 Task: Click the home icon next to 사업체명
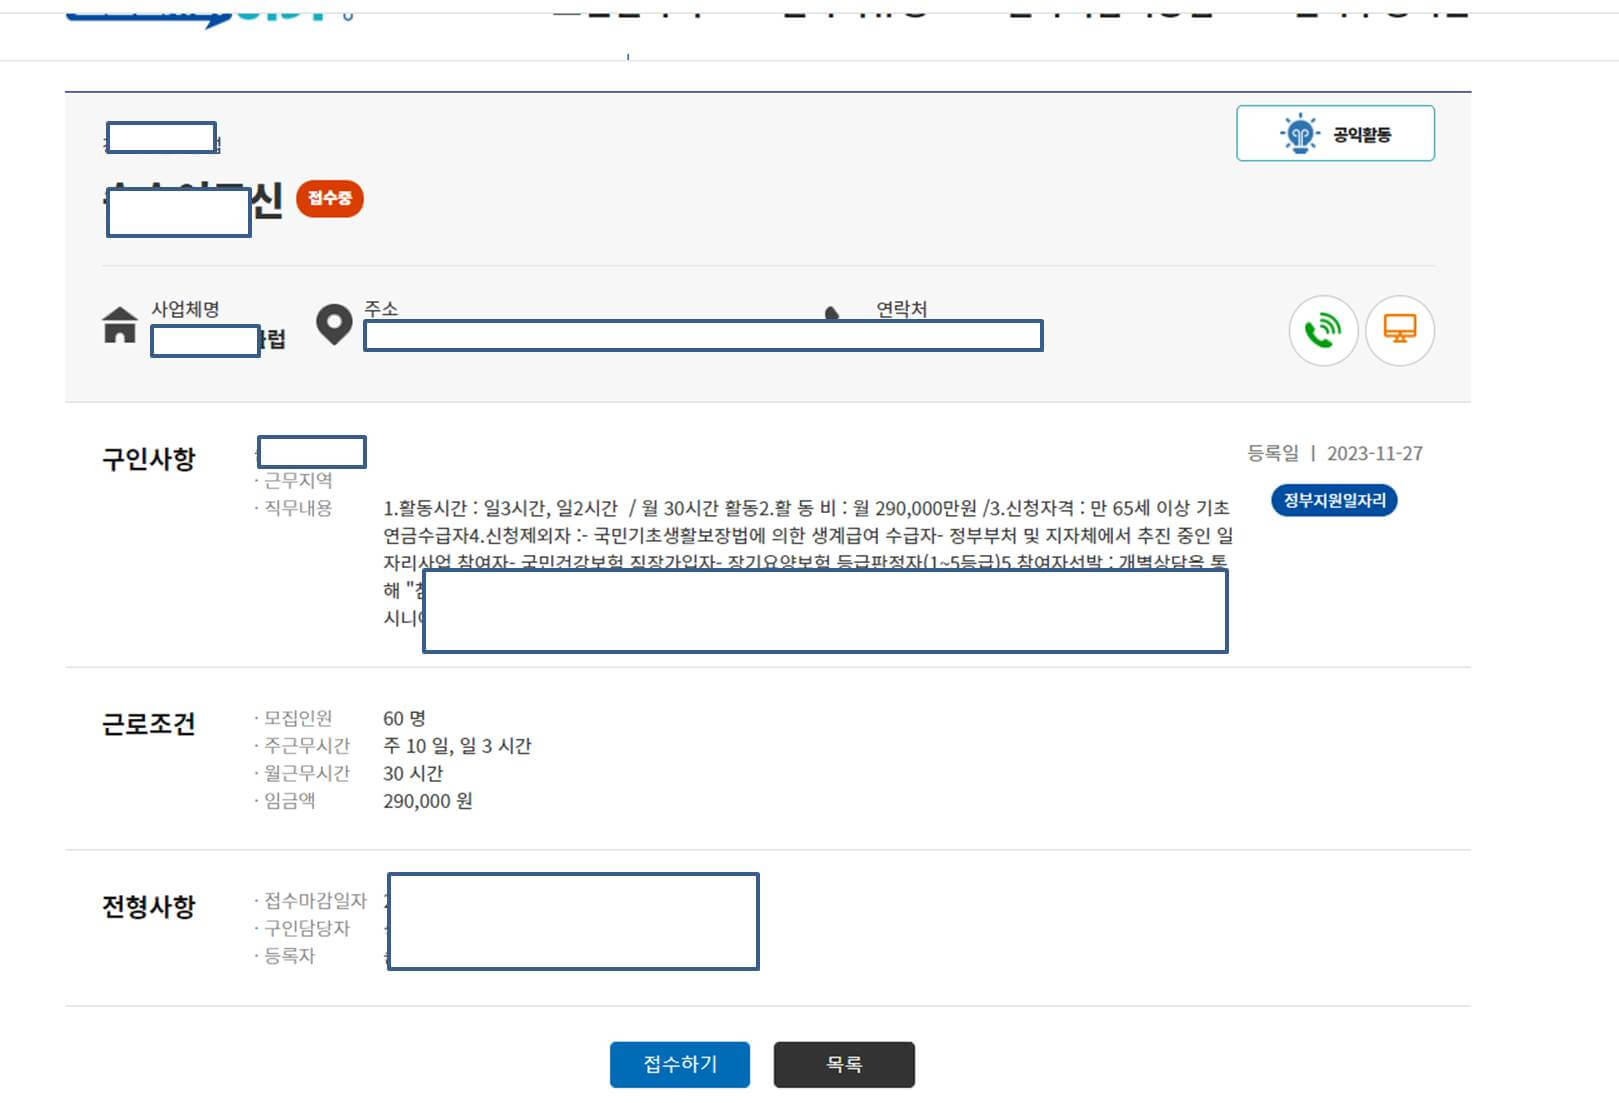point(119,326)
